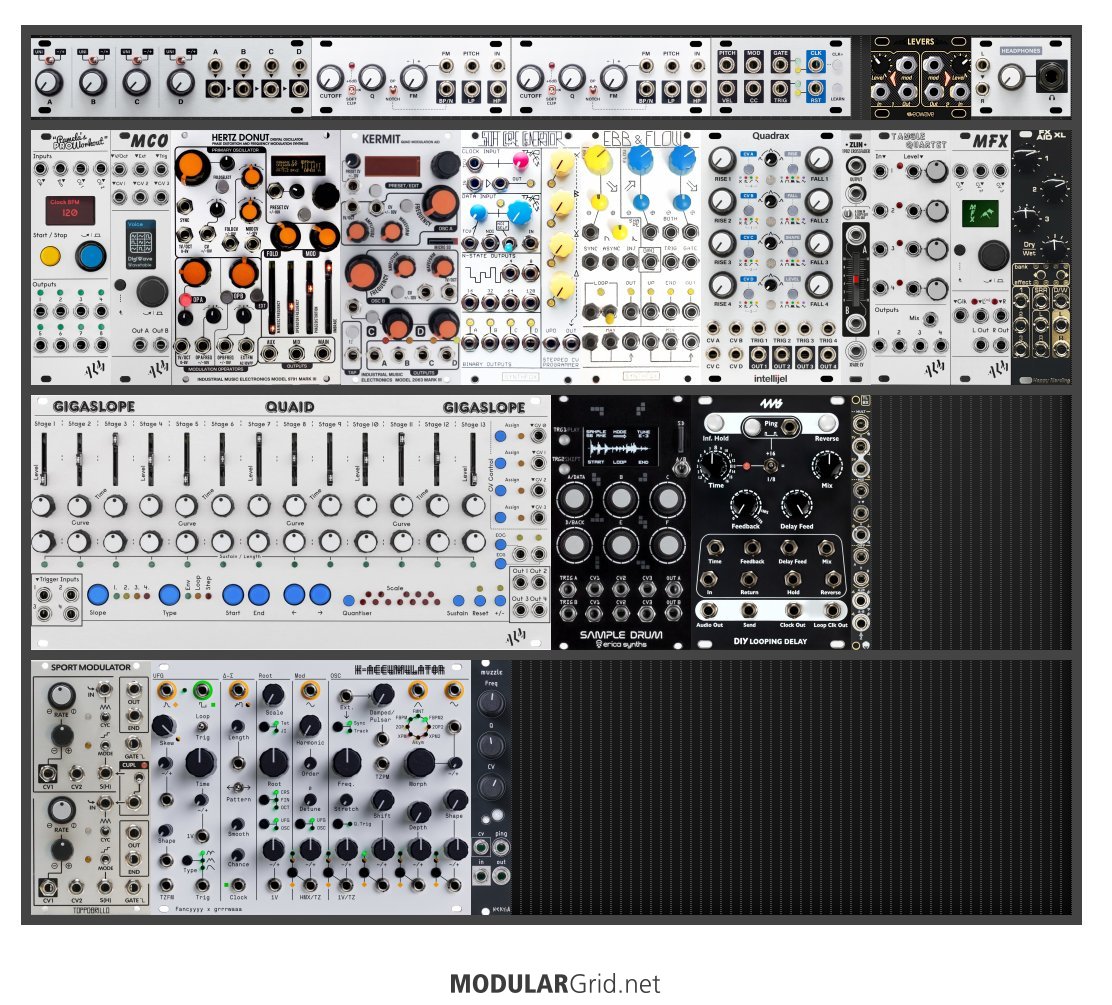Screen dimensions: 1112x1005
Task: Click Quadrax CV A jack
Action: [713, 328]
